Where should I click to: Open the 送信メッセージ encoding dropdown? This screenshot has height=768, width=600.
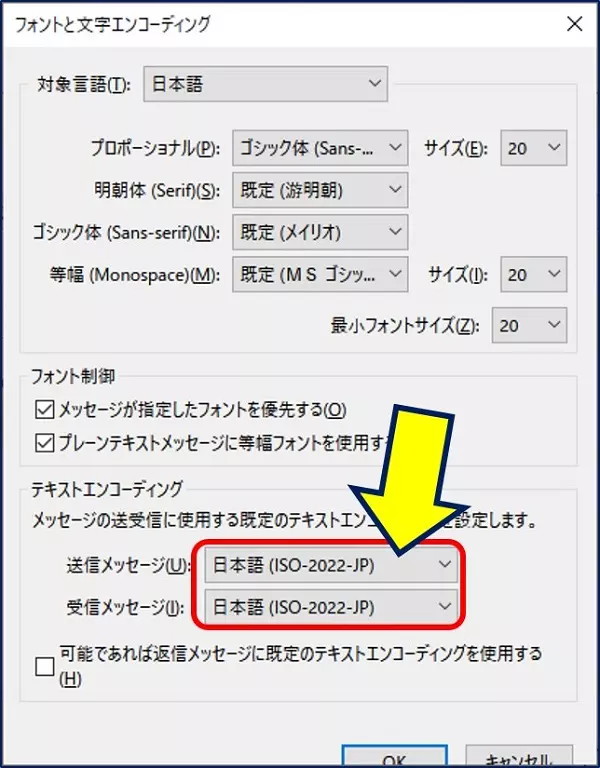[331, 565]
